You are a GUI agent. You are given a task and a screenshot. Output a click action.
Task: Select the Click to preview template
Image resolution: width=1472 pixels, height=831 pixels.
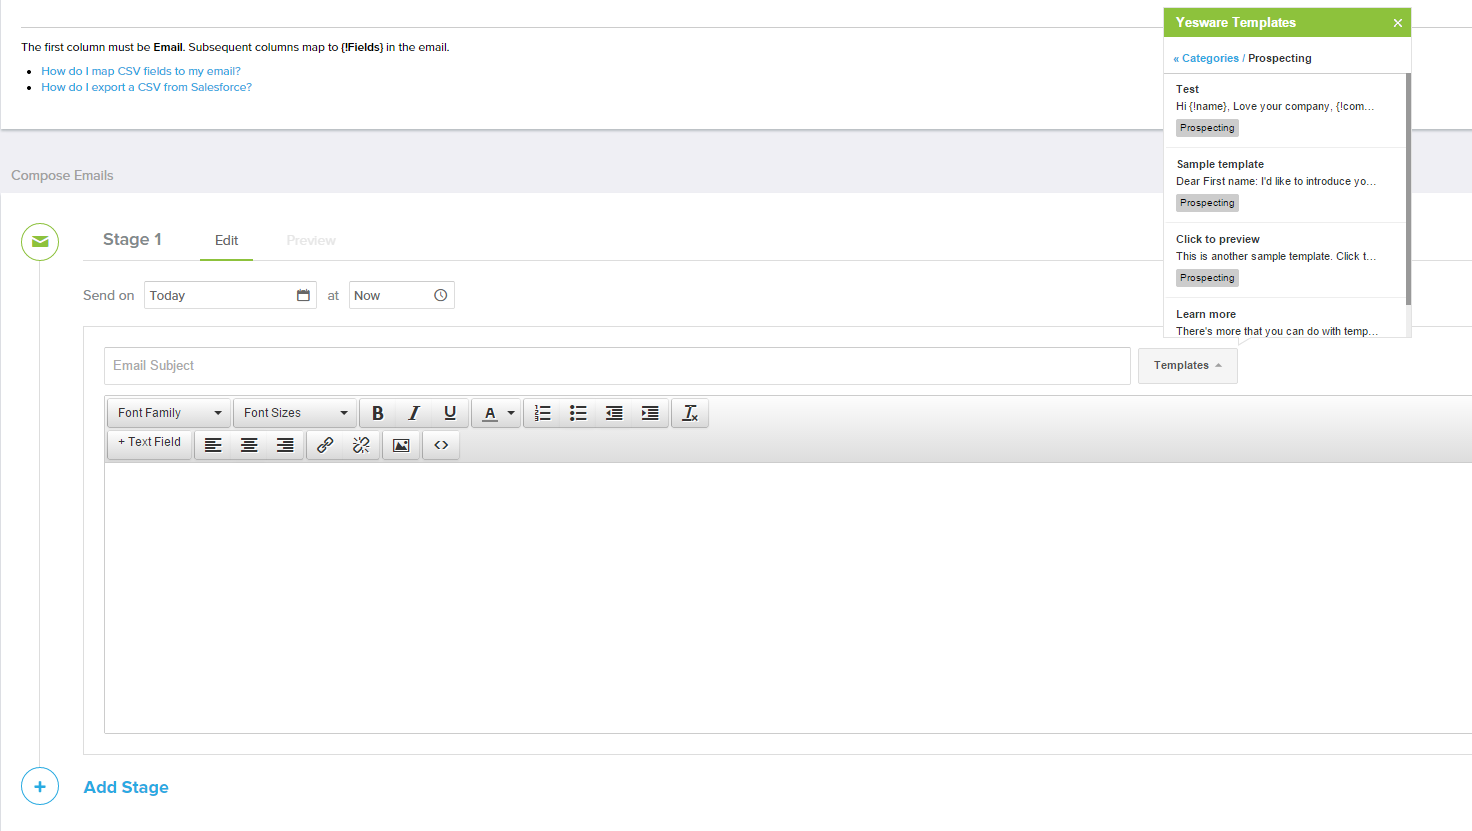click(x=1285, y=260)
